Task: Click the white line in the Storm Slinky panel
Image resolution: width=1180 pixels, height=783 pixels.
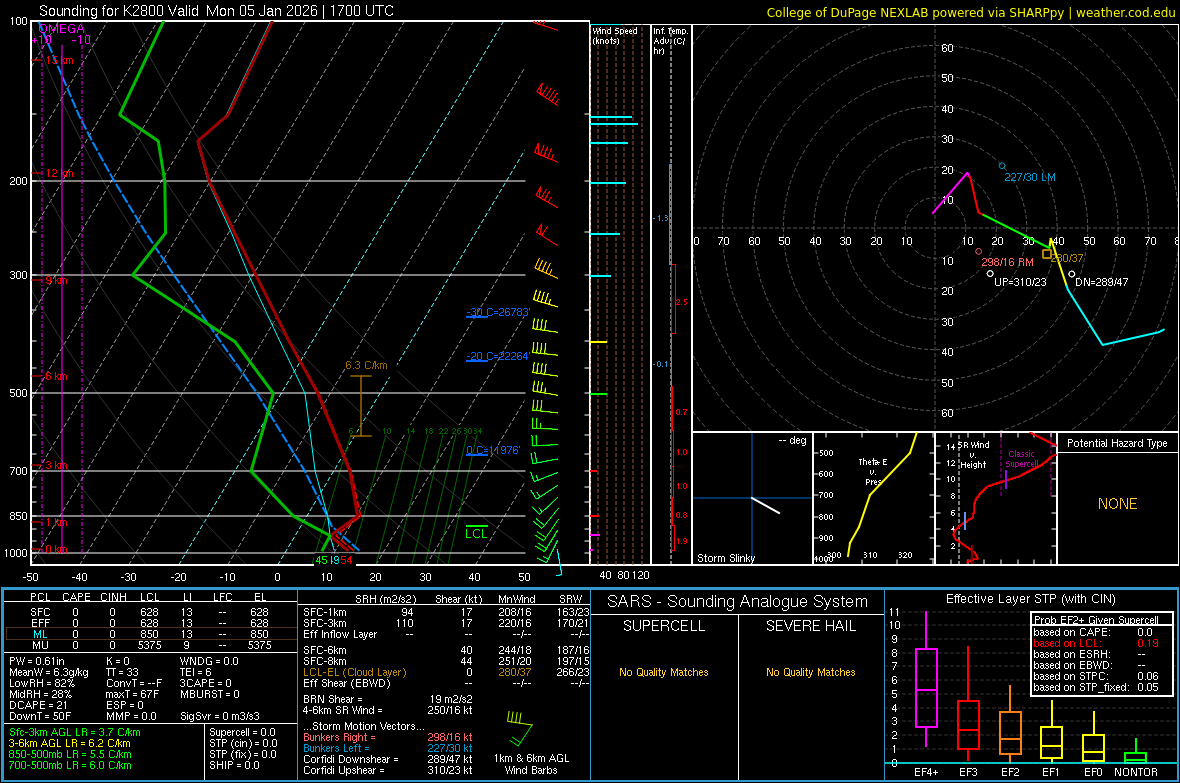Action: pyautogui.click(x=765, y=505)
